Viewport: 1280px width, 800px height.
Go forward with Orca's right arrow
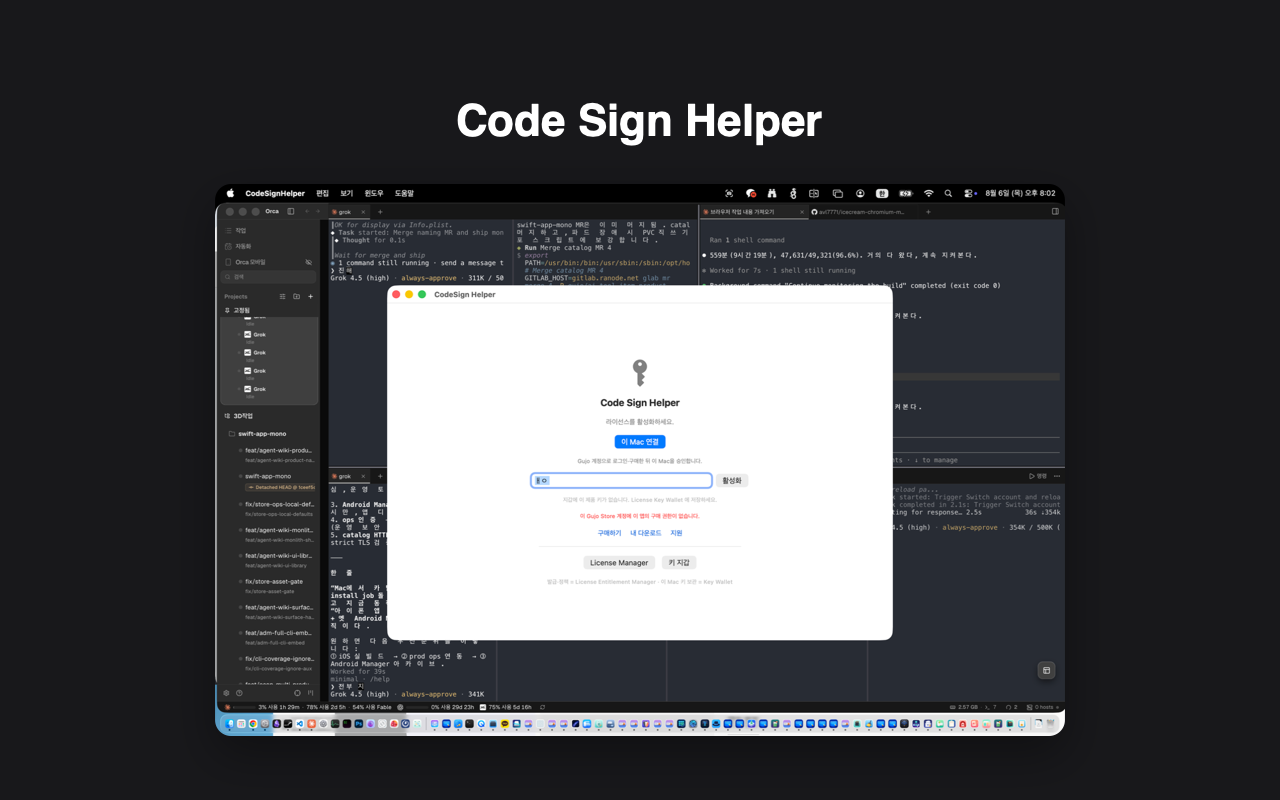click(318, 211)
